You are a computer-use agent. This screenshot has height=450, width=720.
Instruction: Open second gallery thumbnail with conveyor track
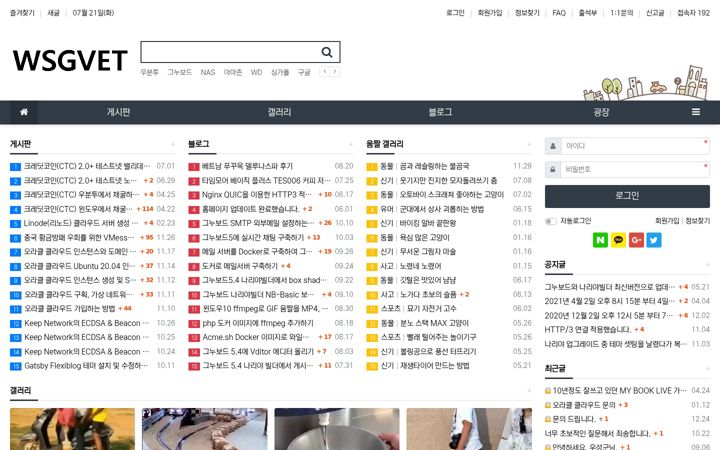click(x=205, y=429)
